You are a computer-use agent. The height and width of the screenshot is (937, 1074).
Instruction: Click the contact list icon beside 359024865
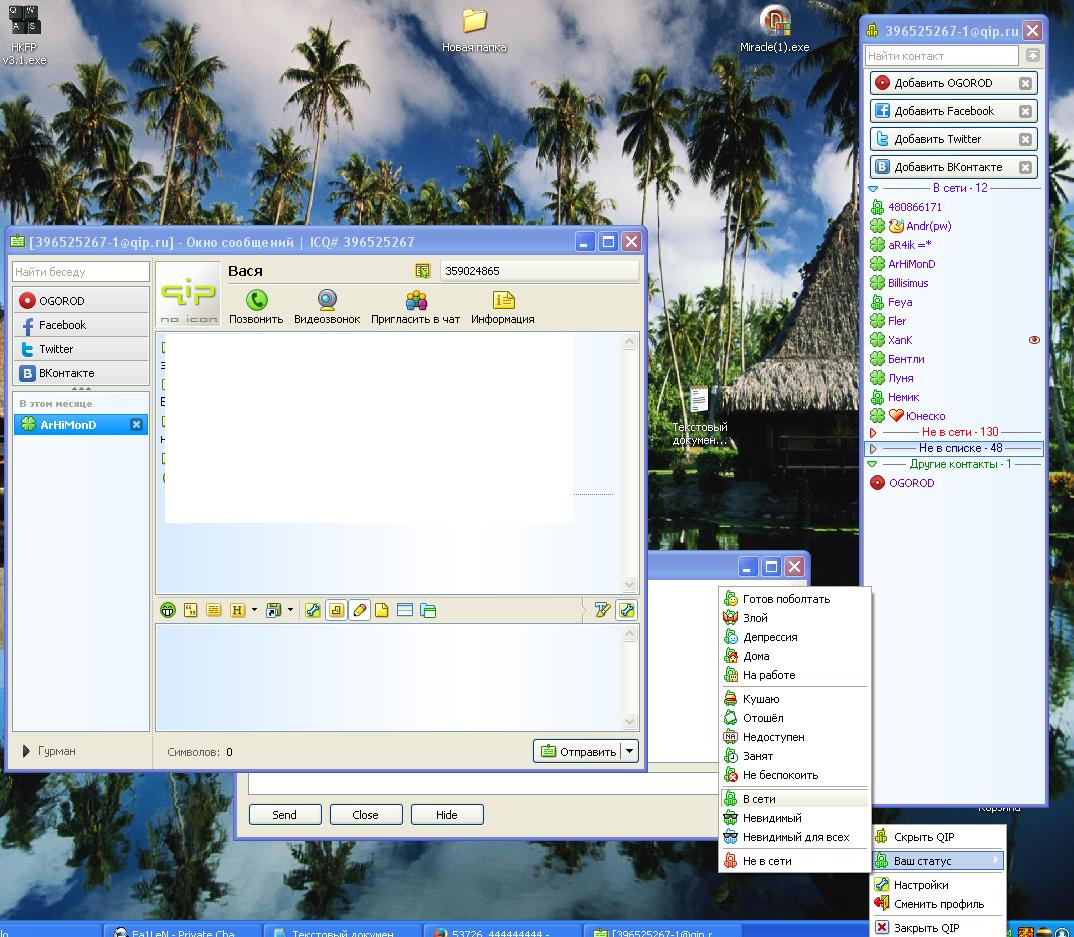(423, 271)
